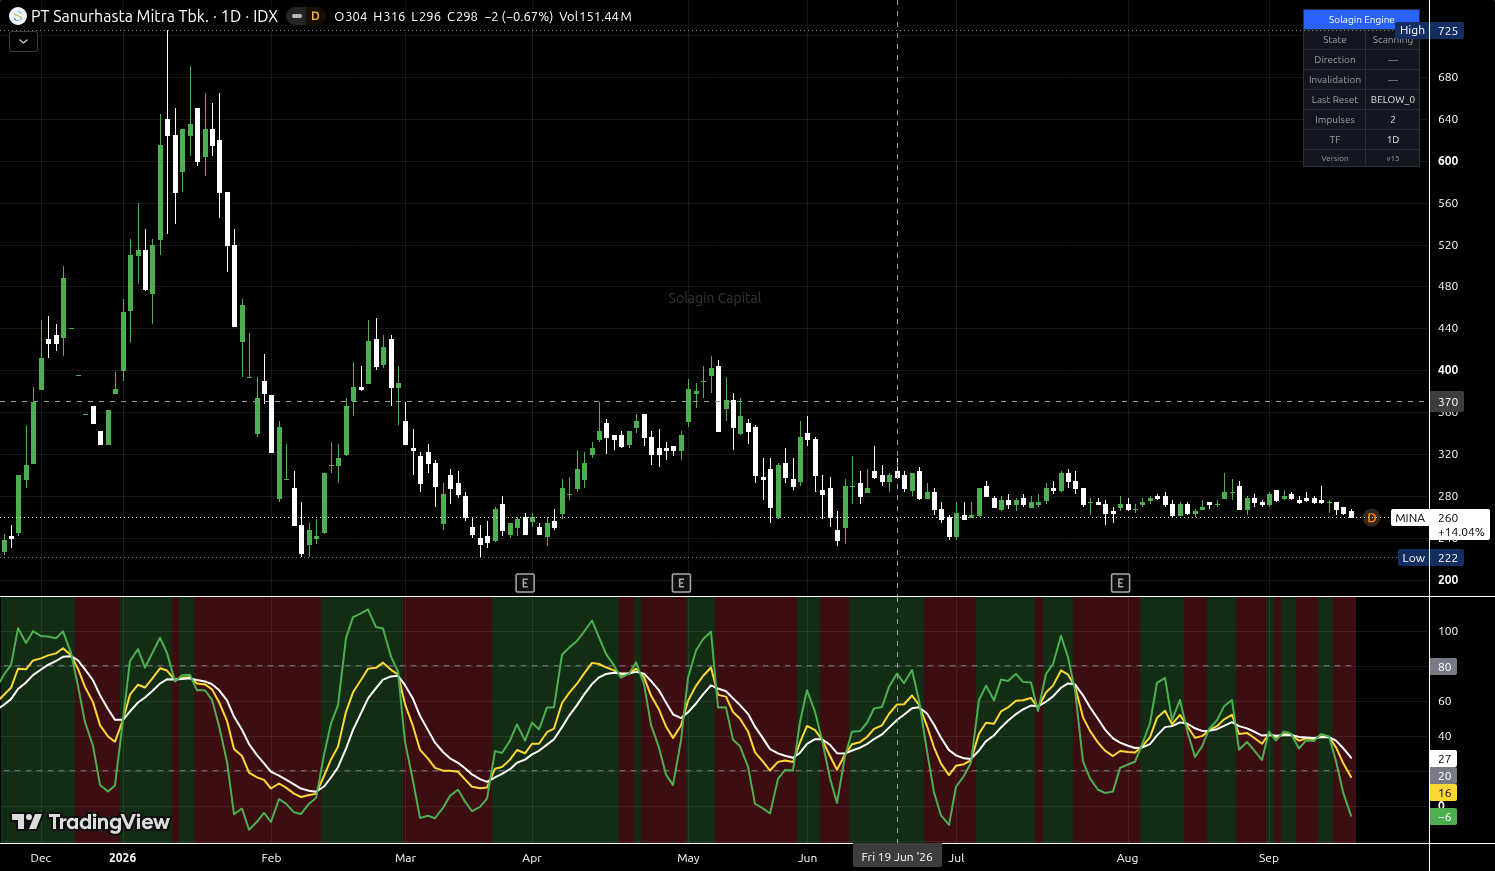Click the E earnings marker near August
Viewport: 1495px width, 871px height.
pos(1121,583)
